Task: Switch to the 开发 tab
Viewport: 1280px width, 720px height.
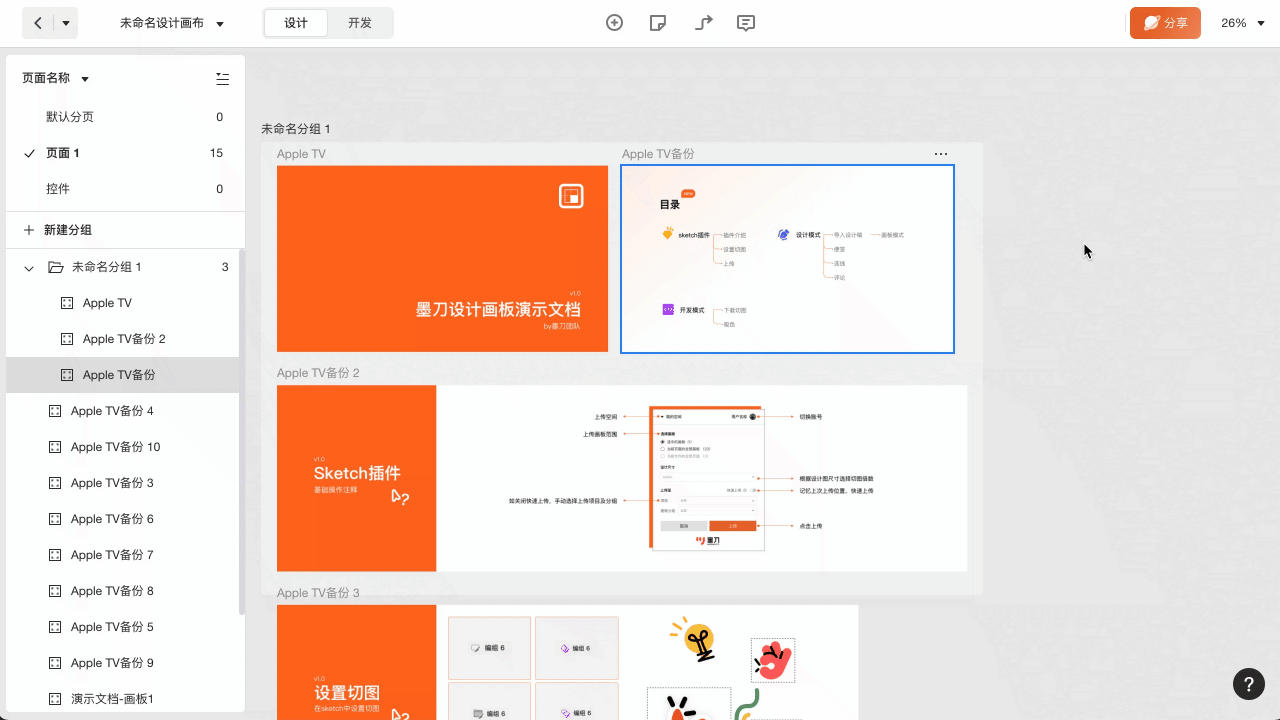Action: coord(360,23)
